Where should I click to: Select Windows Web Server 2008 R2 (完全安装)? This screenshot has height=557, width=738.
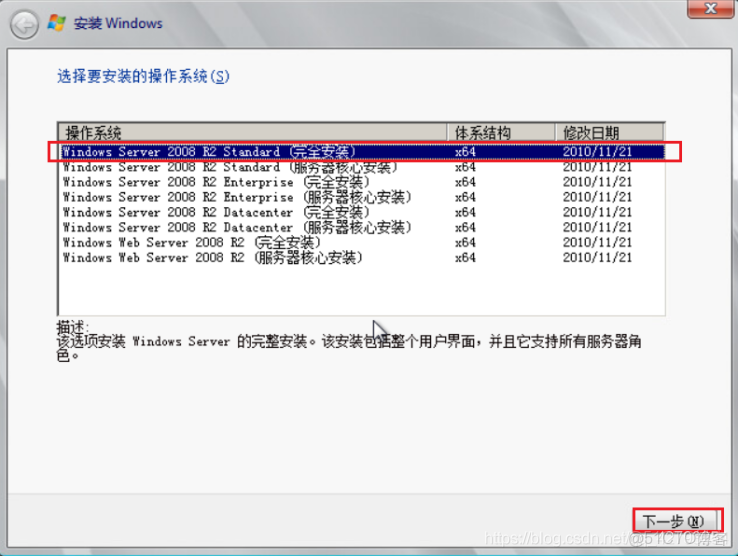pos(362,242)
